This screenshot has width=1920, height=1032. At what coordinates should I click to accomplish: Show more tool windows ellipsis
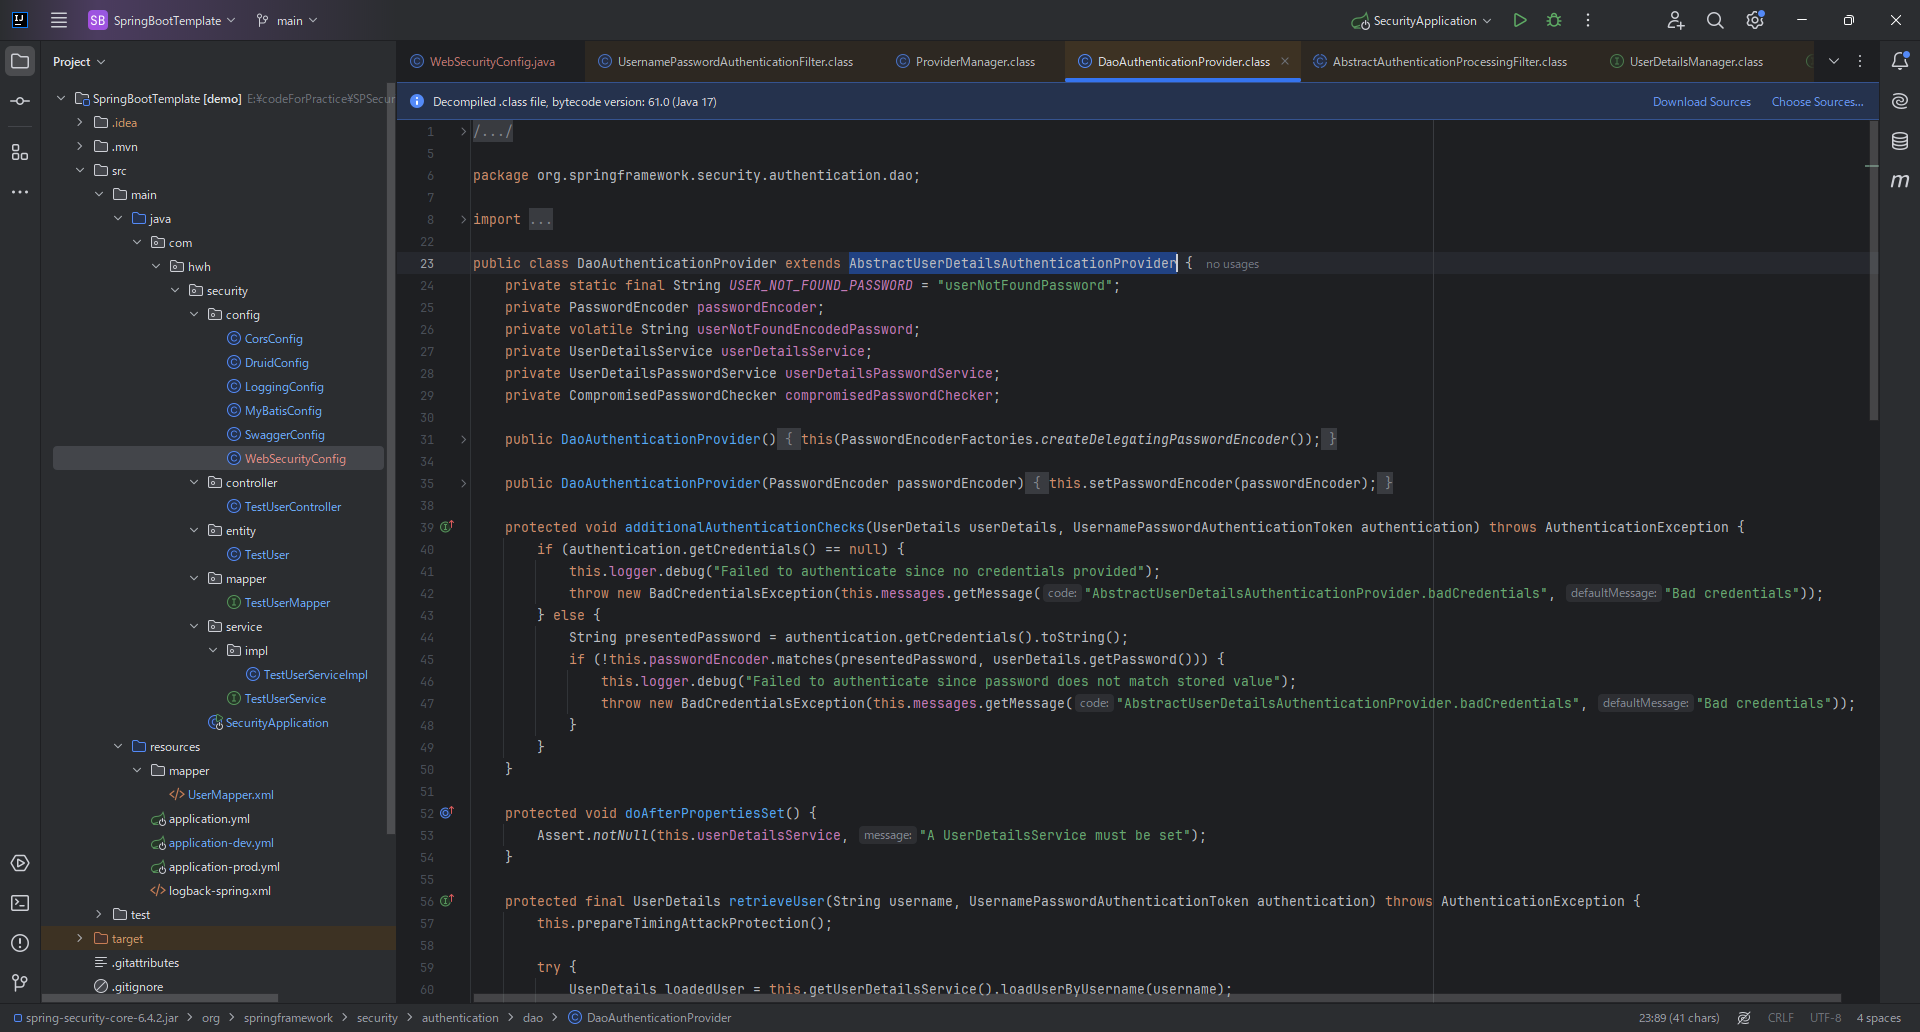pyautogui.click(x=20, y=192)
